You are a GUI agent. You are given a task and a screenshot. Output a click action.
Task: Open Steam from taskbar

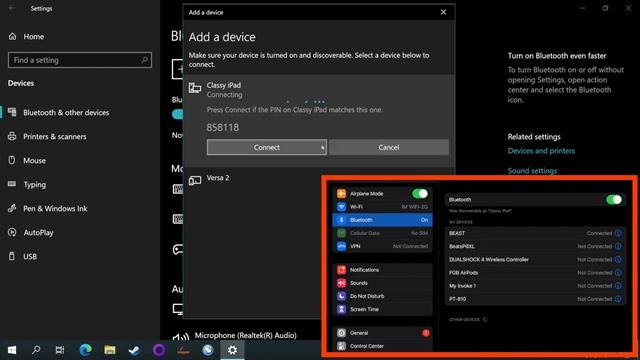(134, 350)
